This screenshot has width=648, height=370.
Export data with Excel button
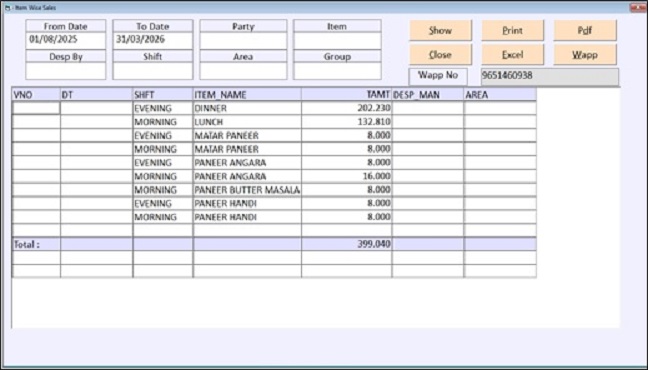[512, 55]
